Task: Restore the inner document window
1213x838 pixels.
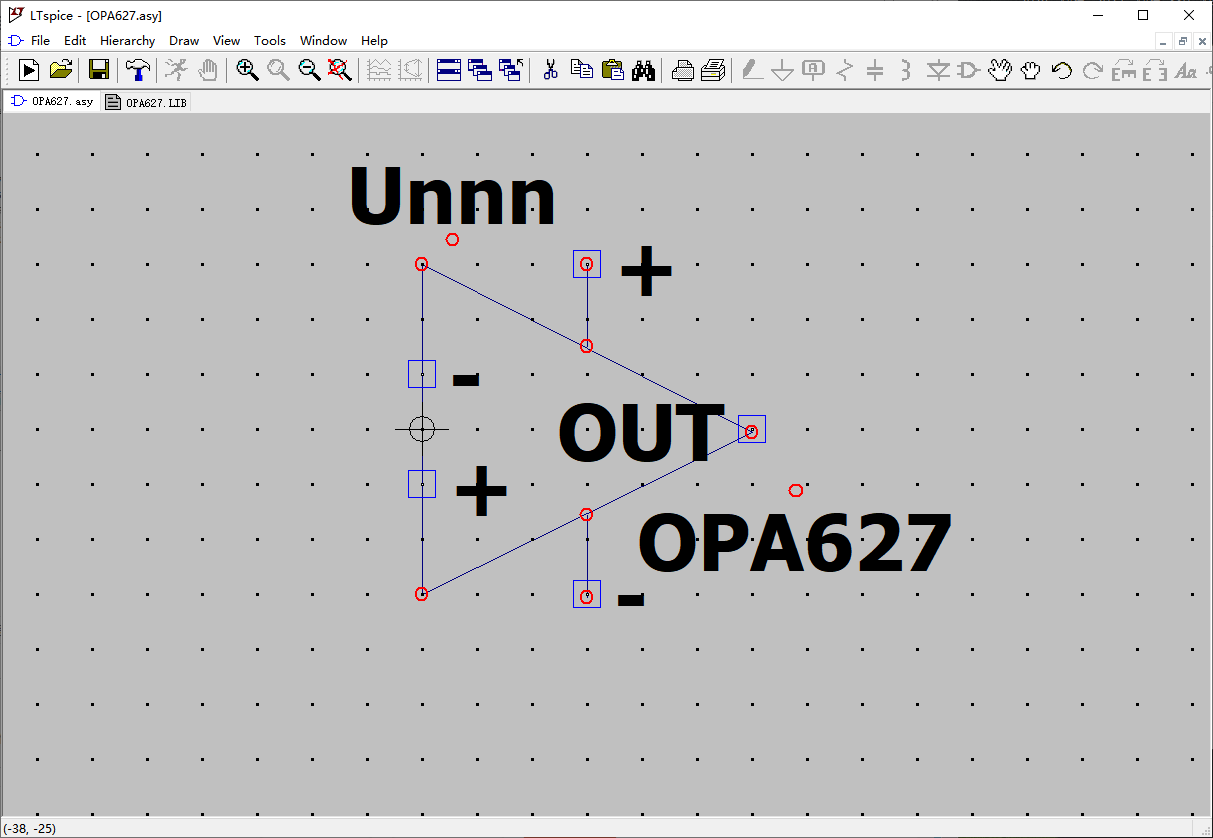Action: pos(1182,41)
